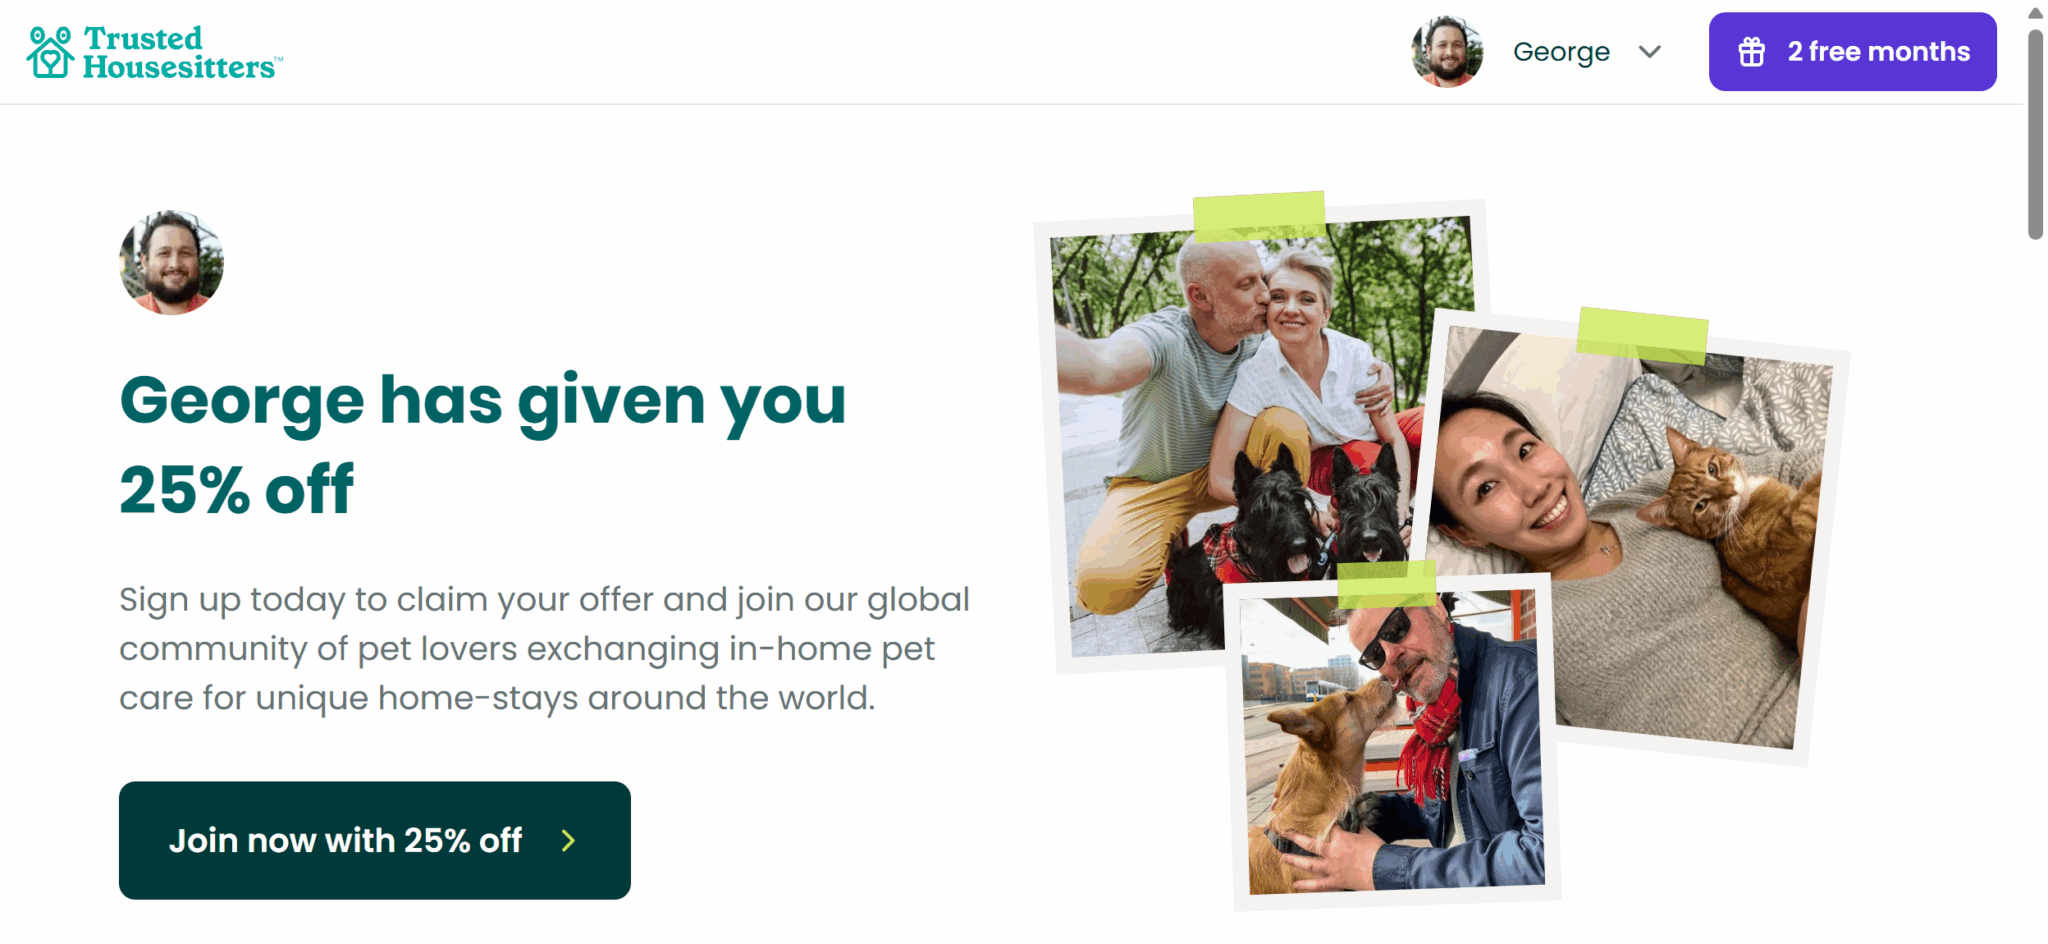Click the gift icon on purple button
Screen dimensions: 2048x944
click(x=1751, y=52)
